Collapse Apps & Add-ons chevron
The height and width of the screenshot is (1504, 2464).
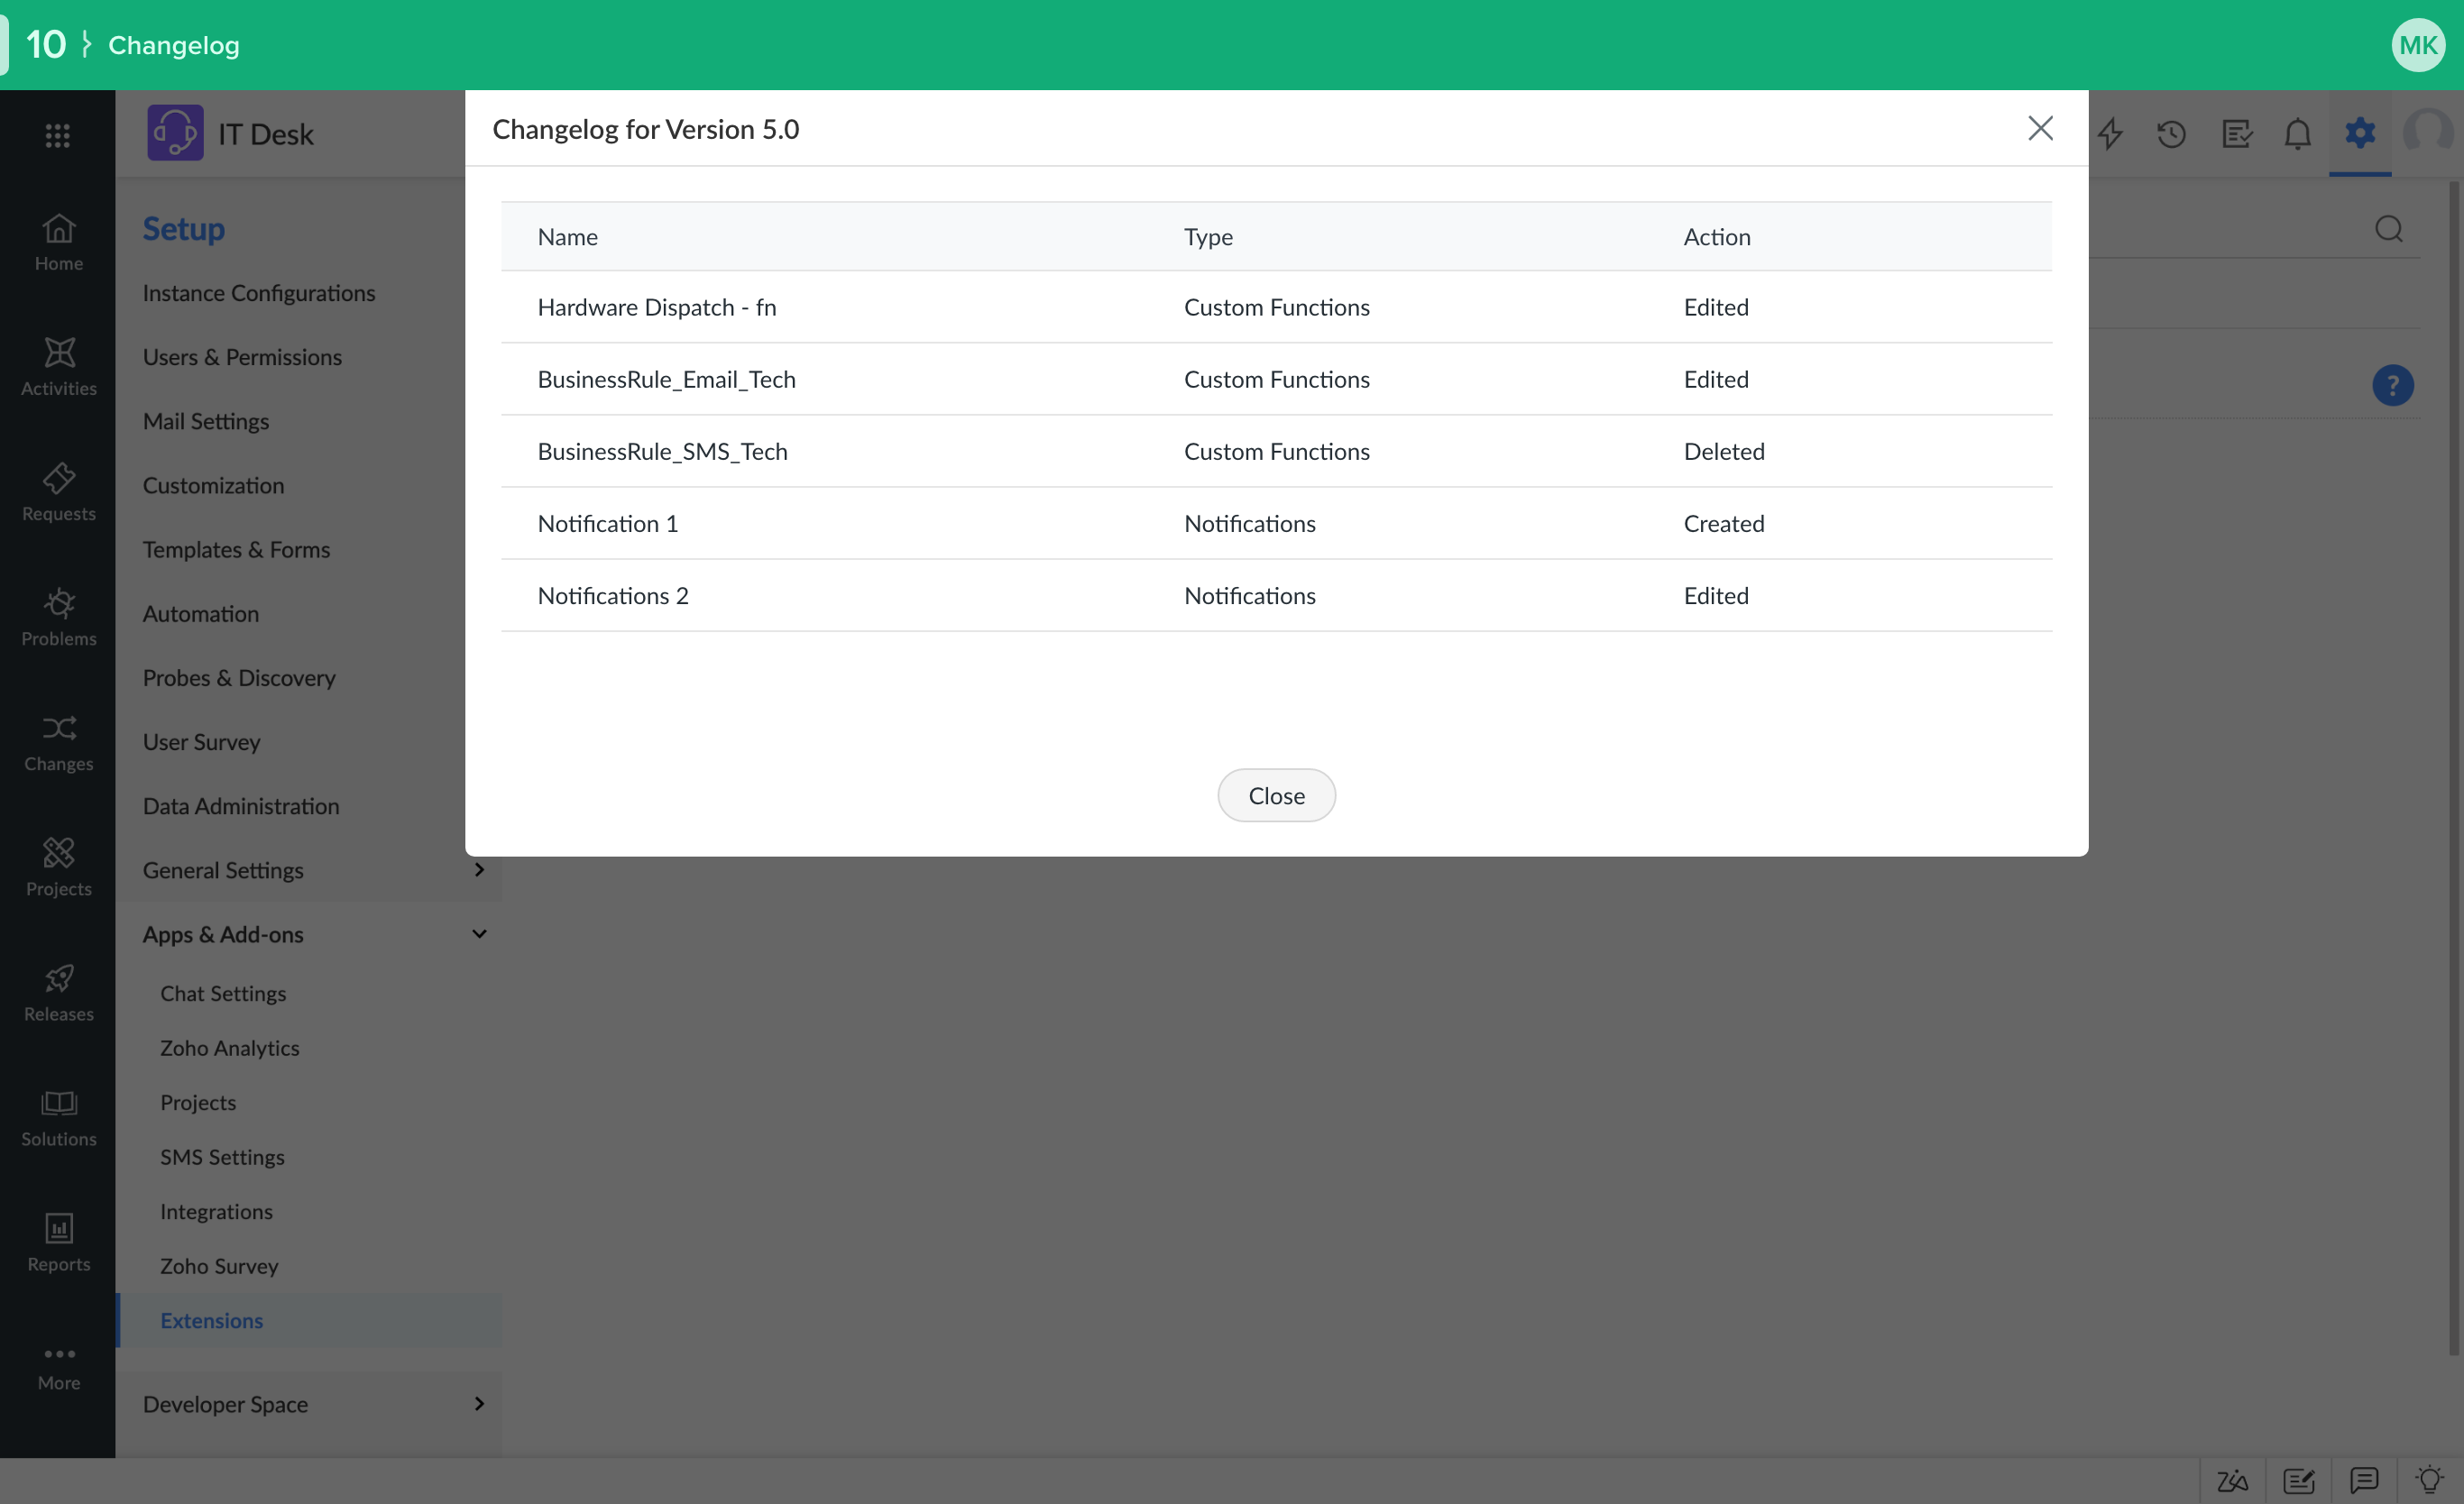[479, 933]
